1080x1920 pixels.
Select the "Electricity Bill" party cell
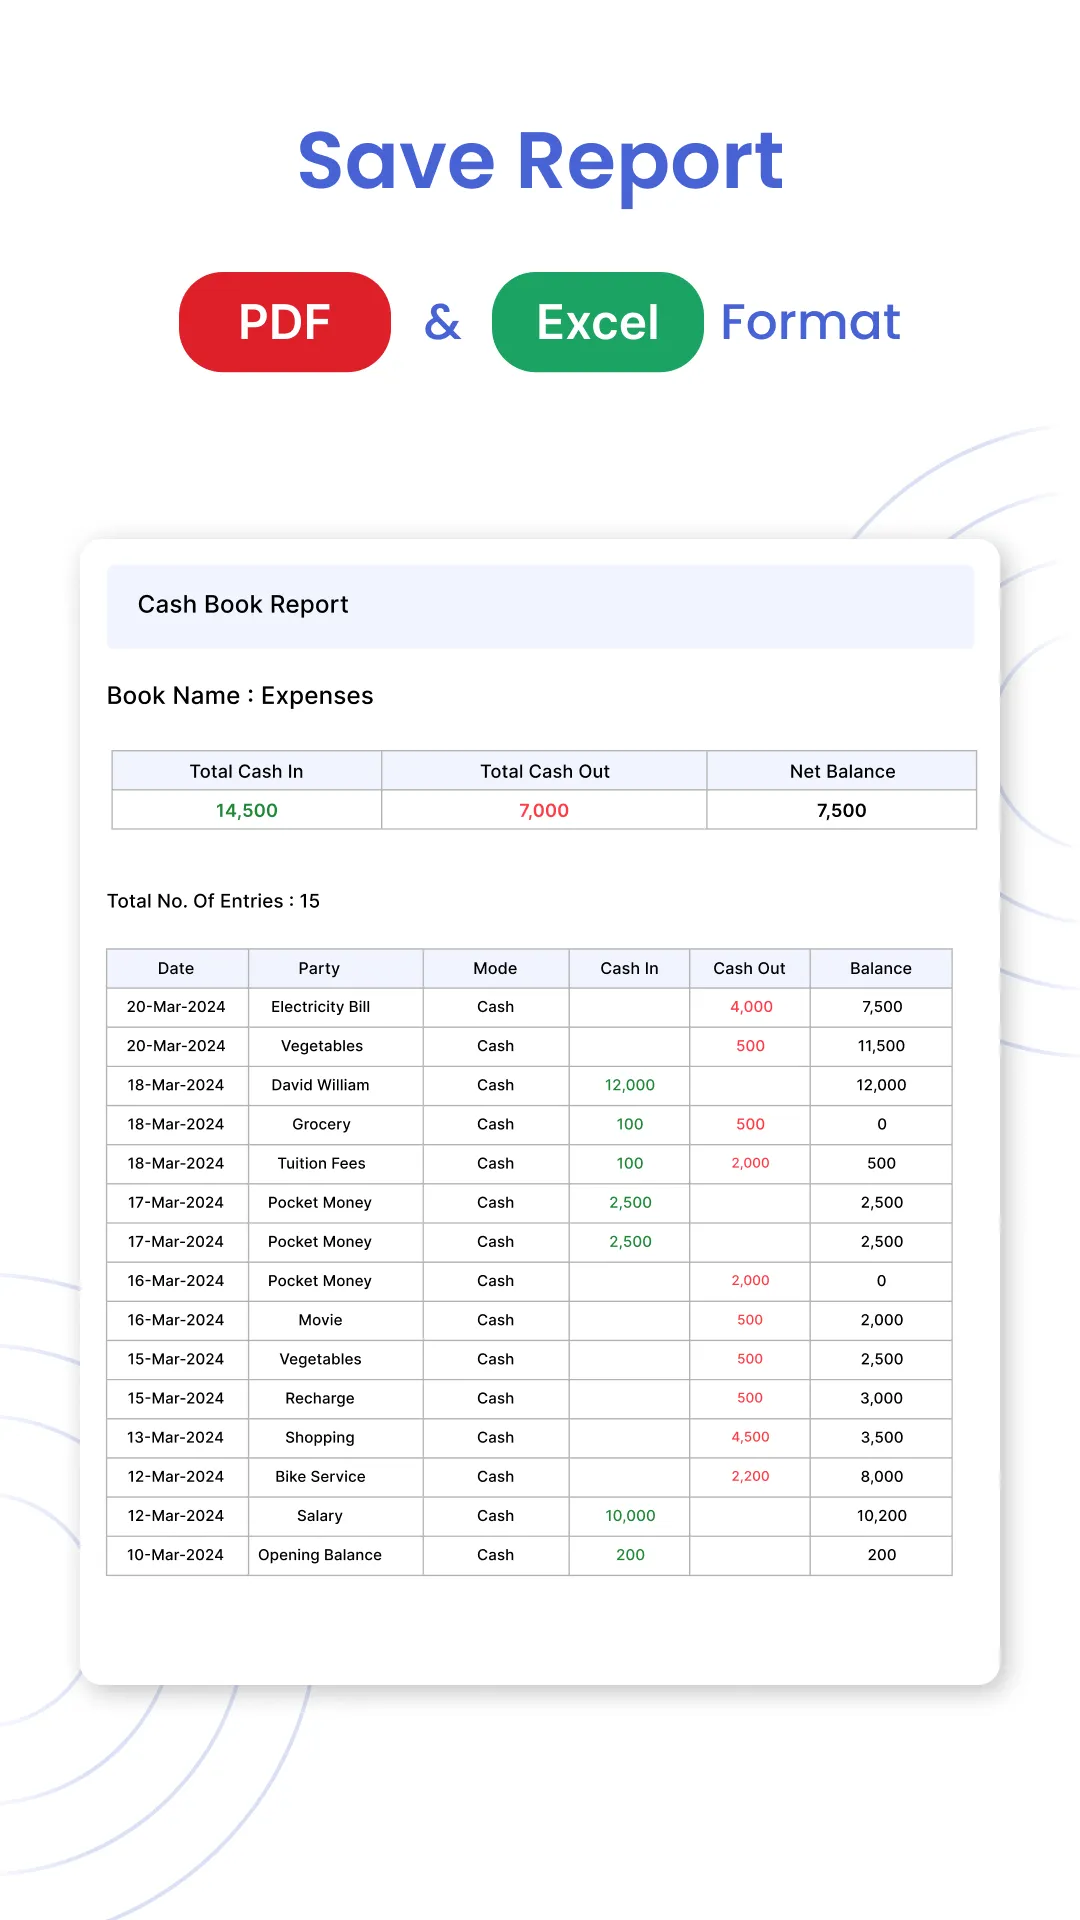(x=336, y=1007)
